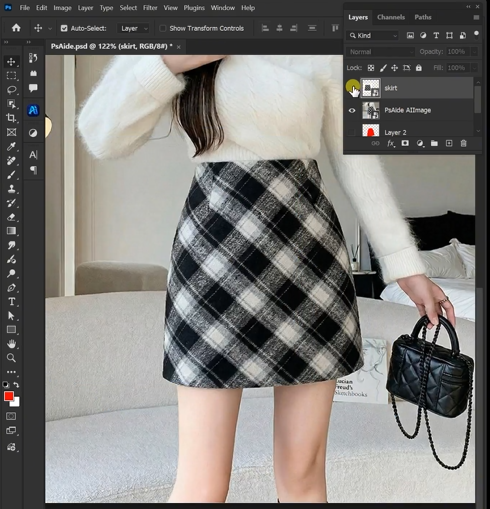Viewport: 490px width, 509px height.
Task: Toggle Quick Mask mode
Action: coord(11,416)
